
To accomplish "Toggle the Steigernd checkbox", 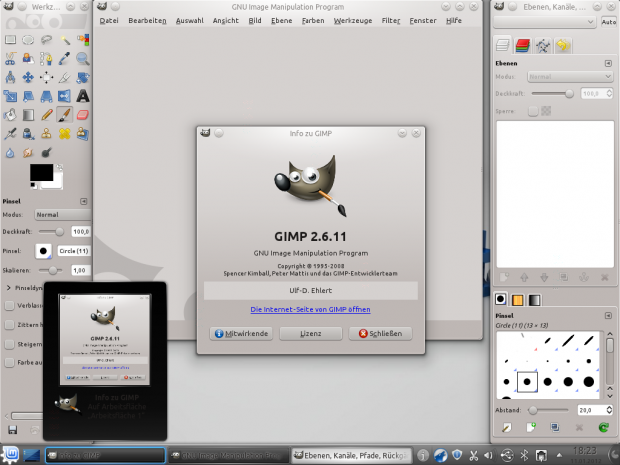I will pyautogui.click(x=9, y=344).
